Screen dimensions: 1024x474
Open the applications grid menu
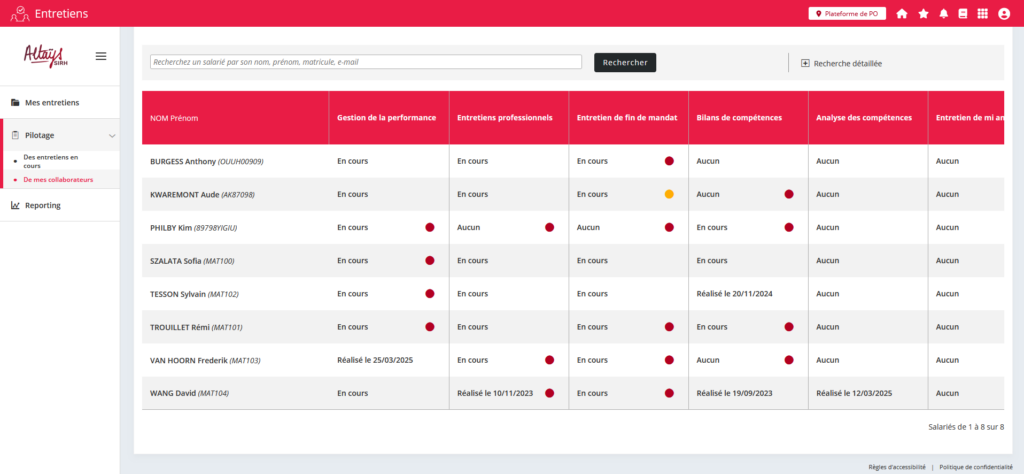point(983,14)
